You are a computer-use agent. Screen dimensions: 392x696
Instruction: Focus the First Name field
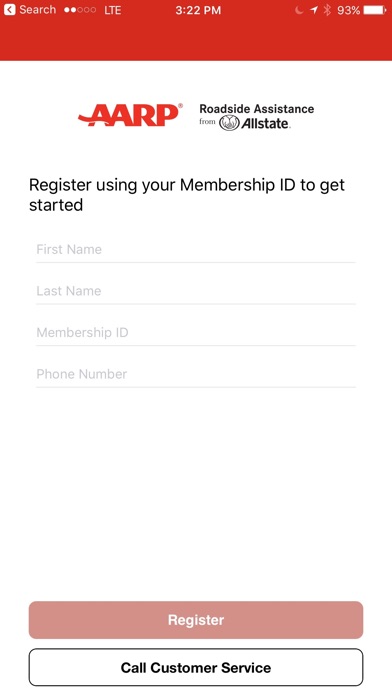pyautogui.click(x=196, y=249)
